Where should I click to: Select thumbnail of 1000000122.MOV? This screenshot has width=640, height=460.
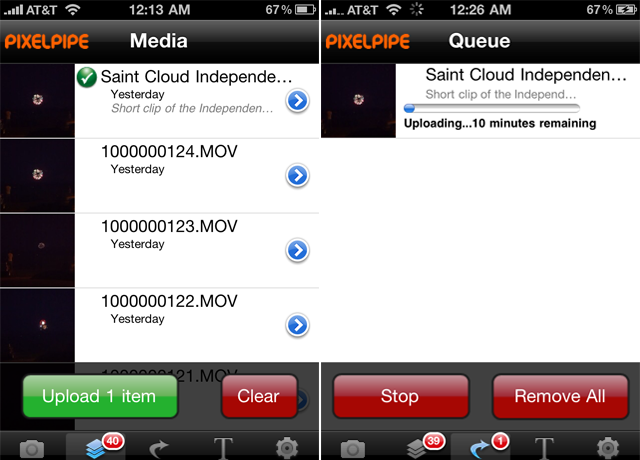click(37, 325)
